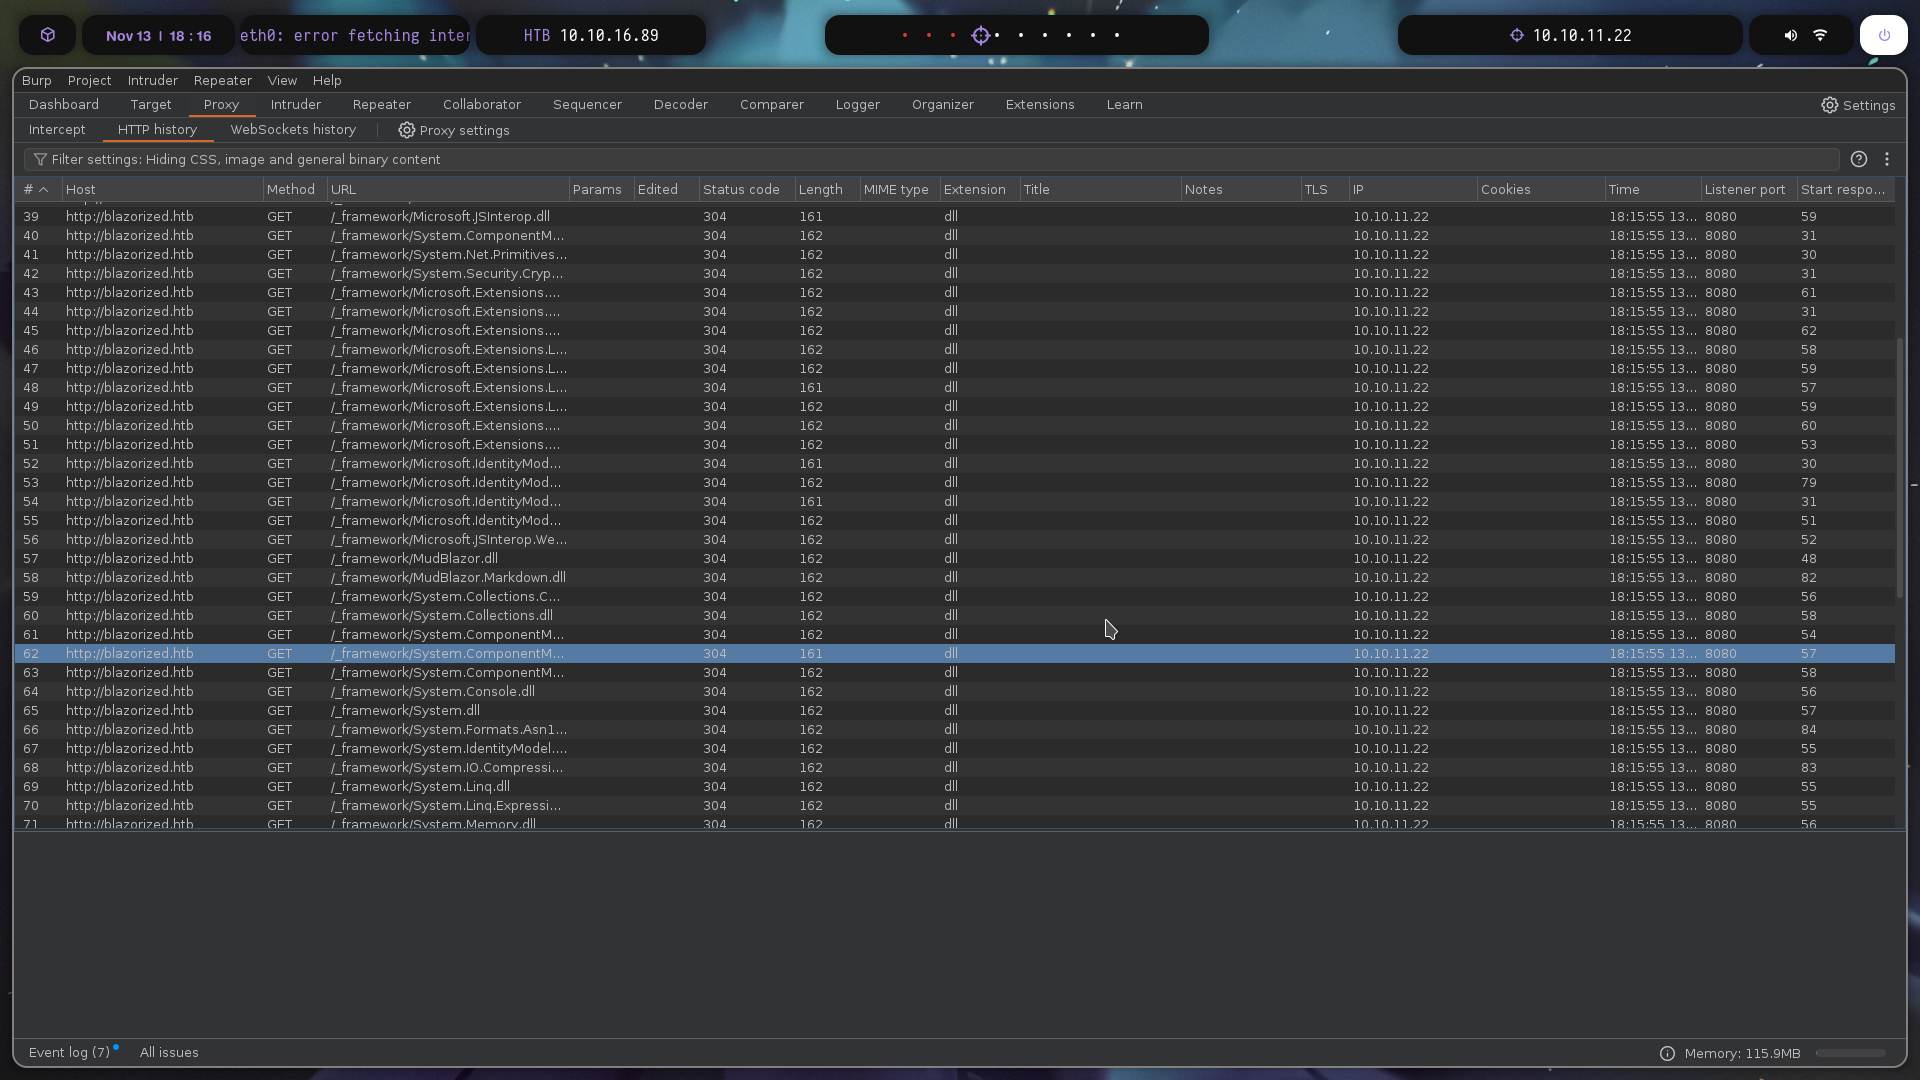Sort by Extension column header

pos(979,189)
